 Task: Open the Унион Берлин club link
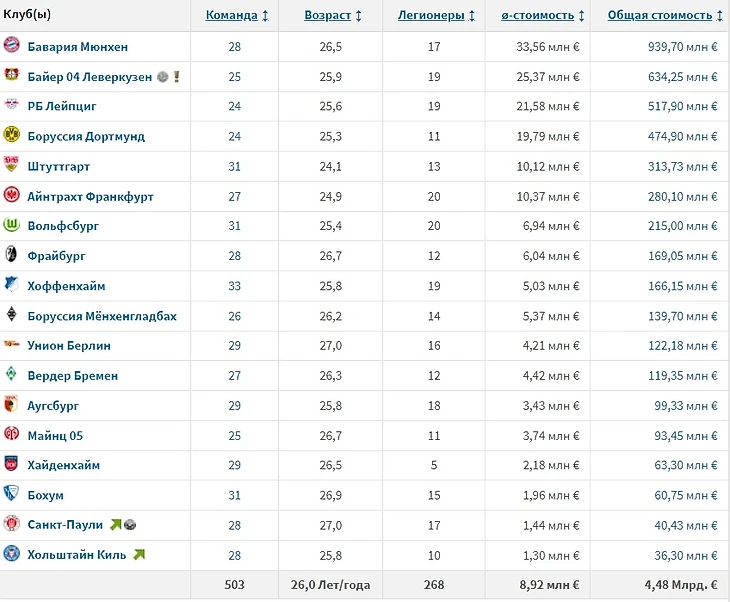click(x=69, y=346)
